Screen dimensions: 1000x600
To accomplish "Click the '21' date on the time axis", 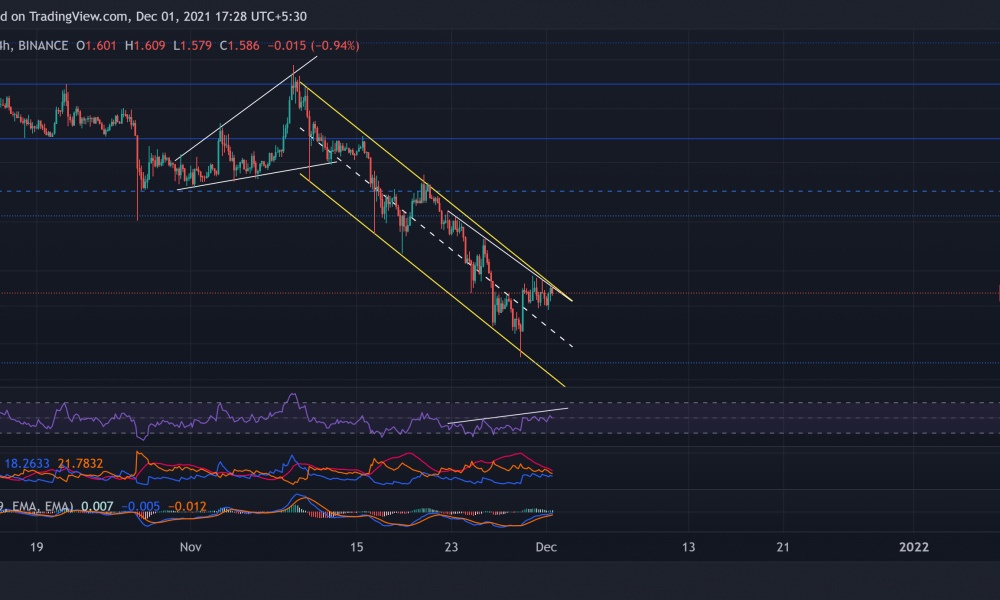I will click(783, 547).
